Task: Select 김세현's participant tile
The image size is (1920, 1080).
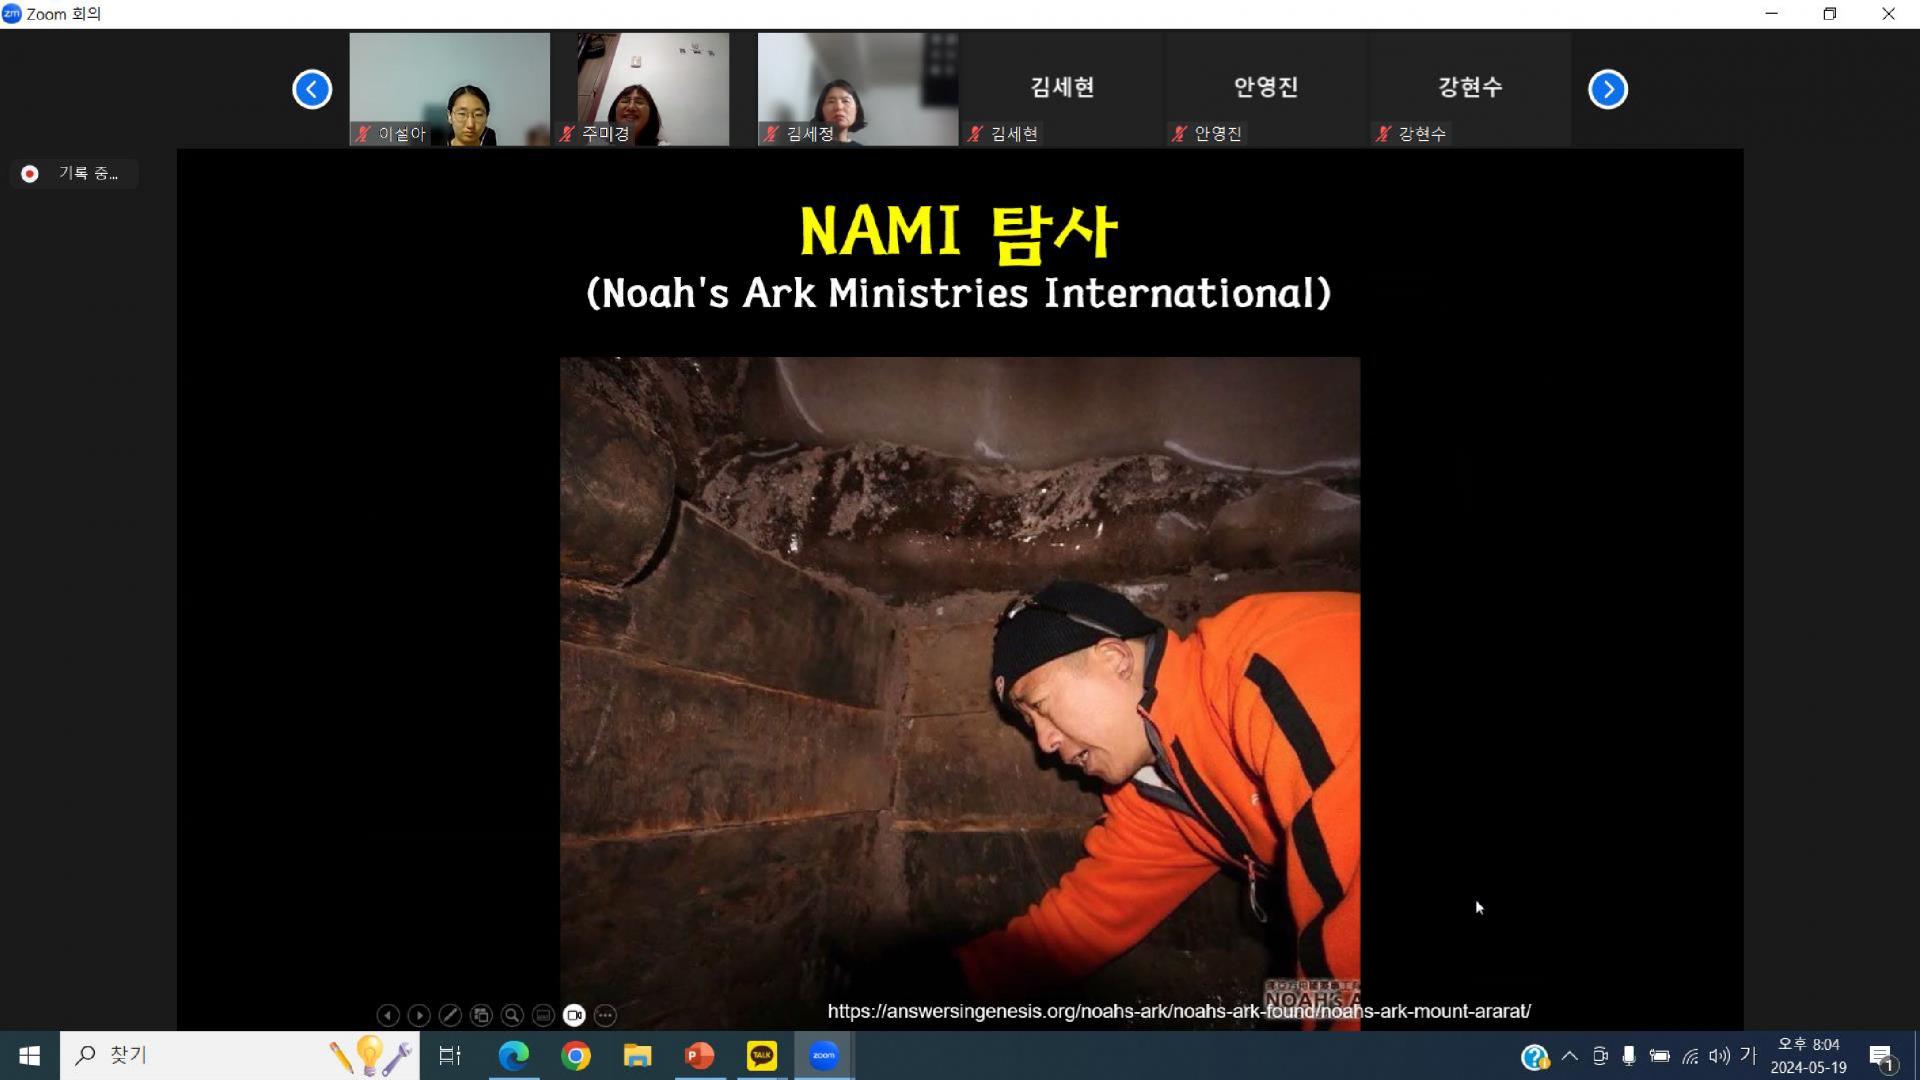Action: coord(1062,89)
